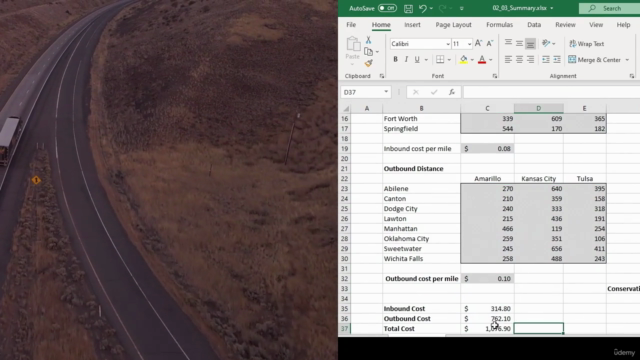The width and height of the screenshot is (640, 360).
Task: Click the Redo arrow icon
Action: coord(442,8)
